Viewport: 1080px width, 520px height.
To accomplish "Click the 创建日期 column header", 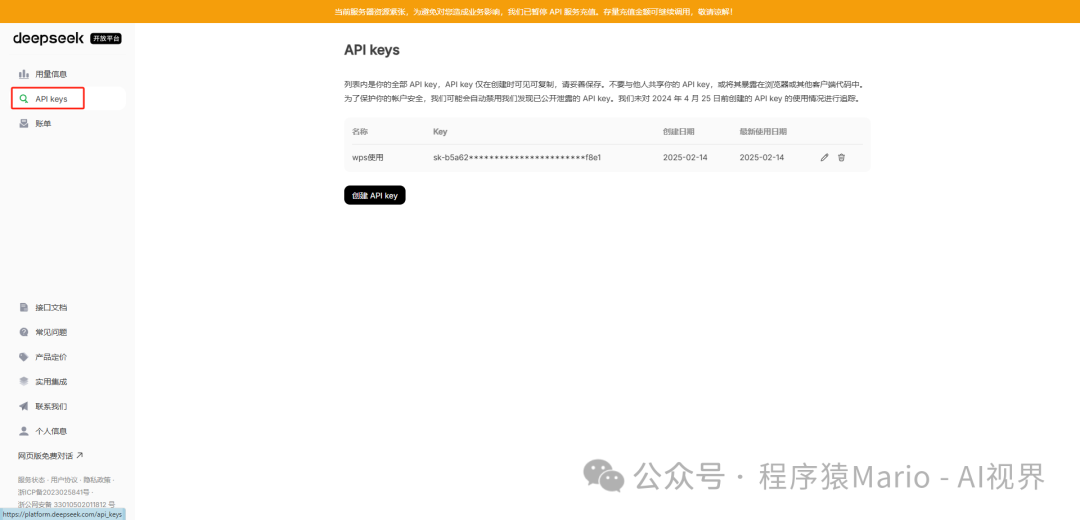I will [x=678, y=132].
